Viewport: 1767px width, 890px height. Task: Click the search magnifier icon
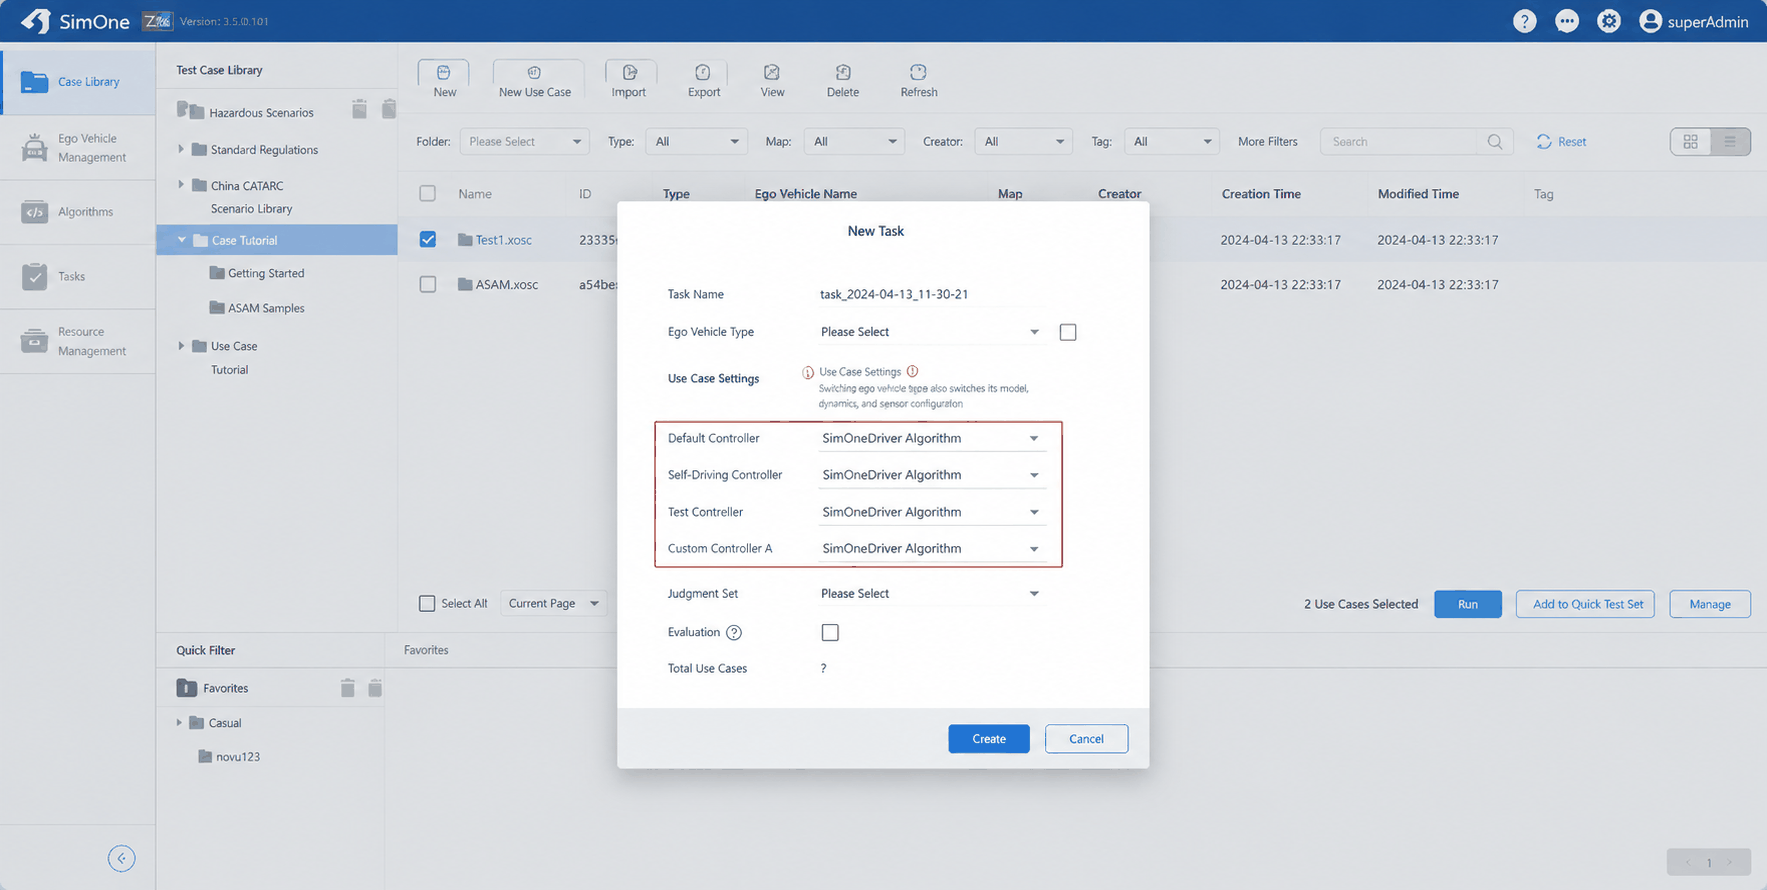(x=1495, y=142)
